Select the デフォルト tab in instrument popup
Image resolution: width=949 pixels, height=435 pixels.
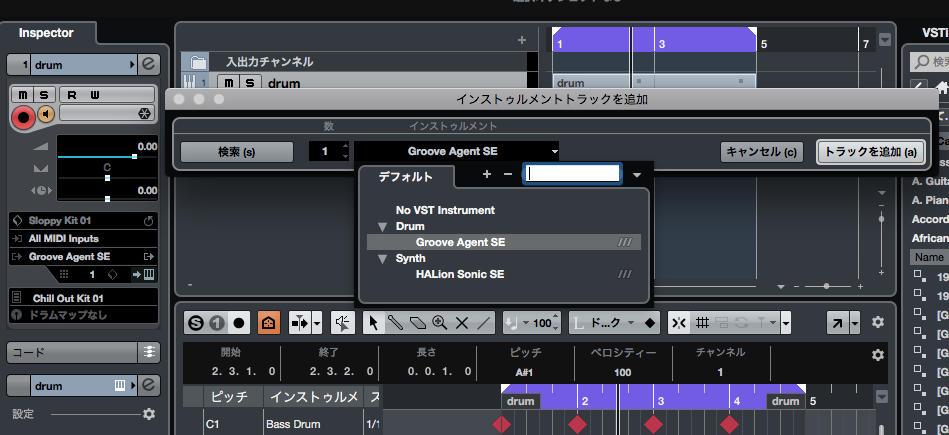click(406, 177)
